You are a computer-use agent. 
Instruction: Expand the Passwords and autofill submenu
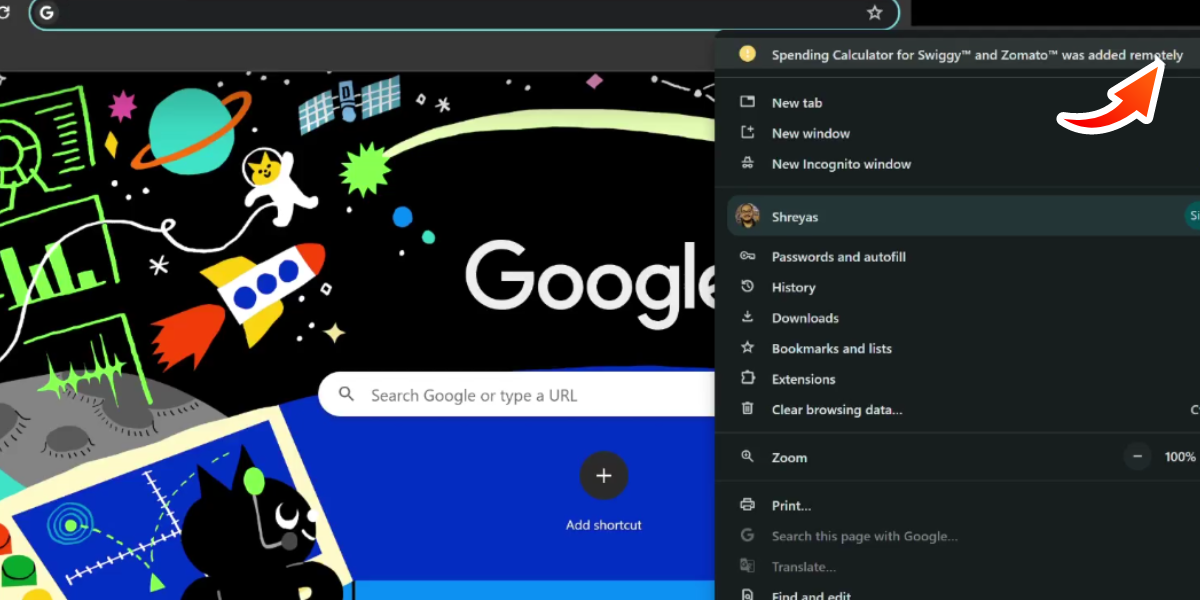(x=838, y=257)
